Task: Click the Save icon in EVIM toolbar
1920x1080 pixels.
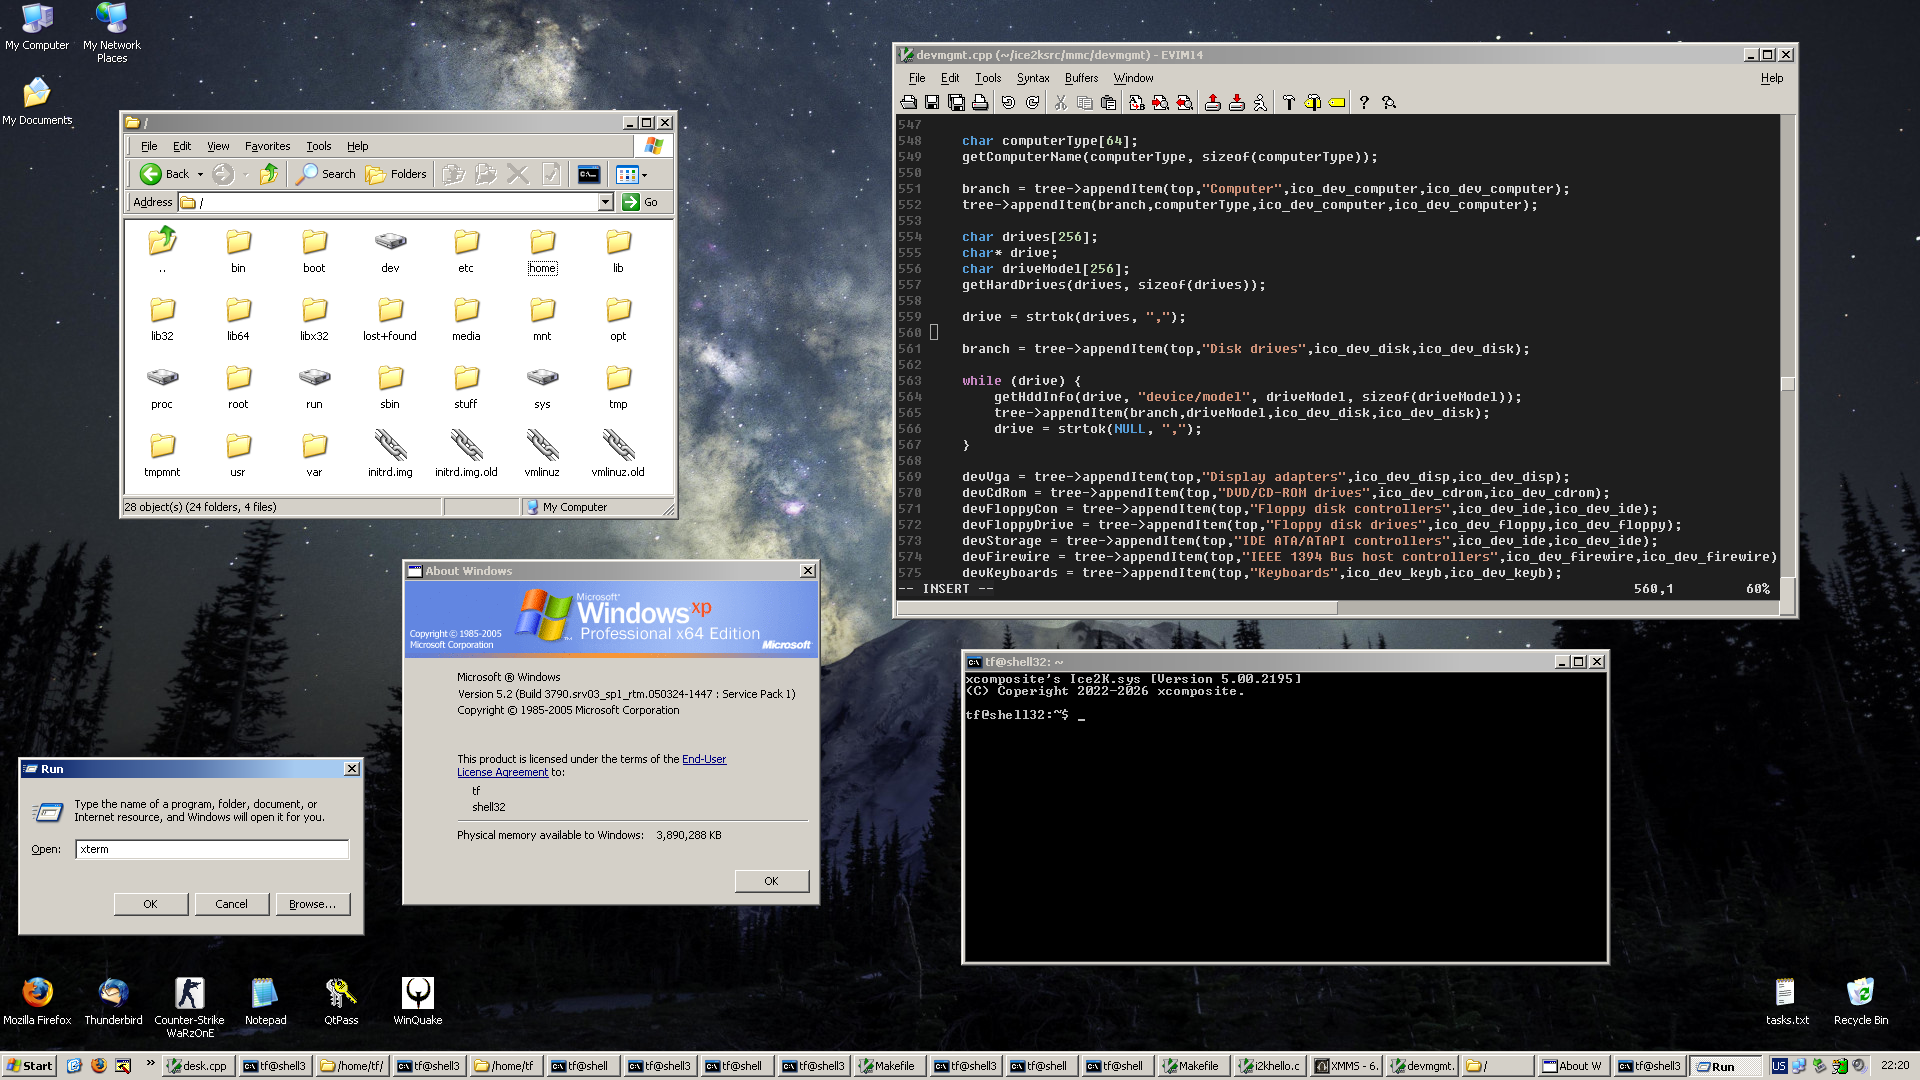Action: pyautogui.click(x=932, y=102)
